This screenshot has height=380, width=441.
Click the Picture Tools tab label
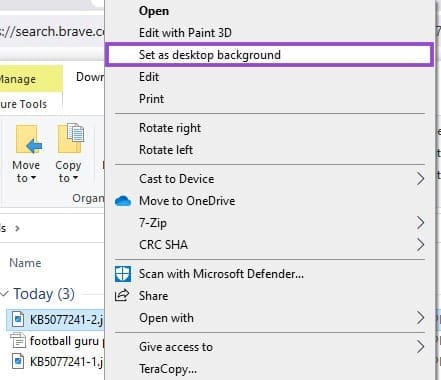[x=23, y=104]
